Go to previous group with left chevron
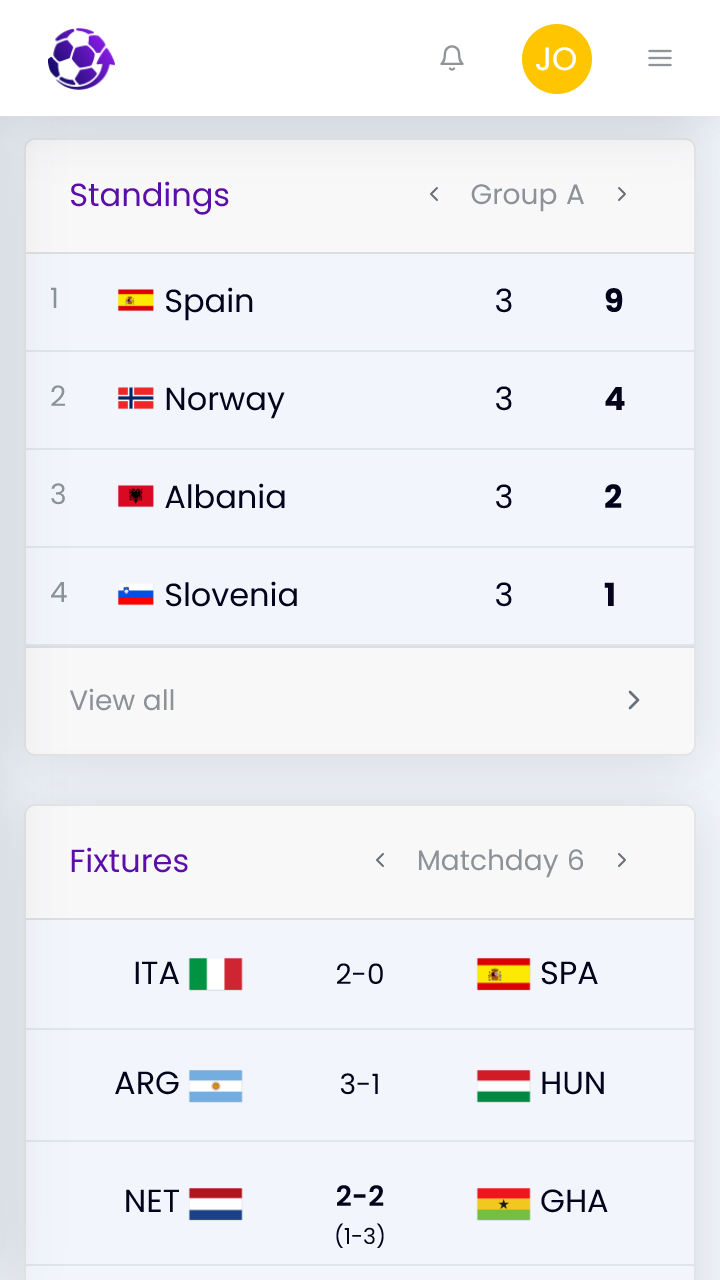 [434, 194]
